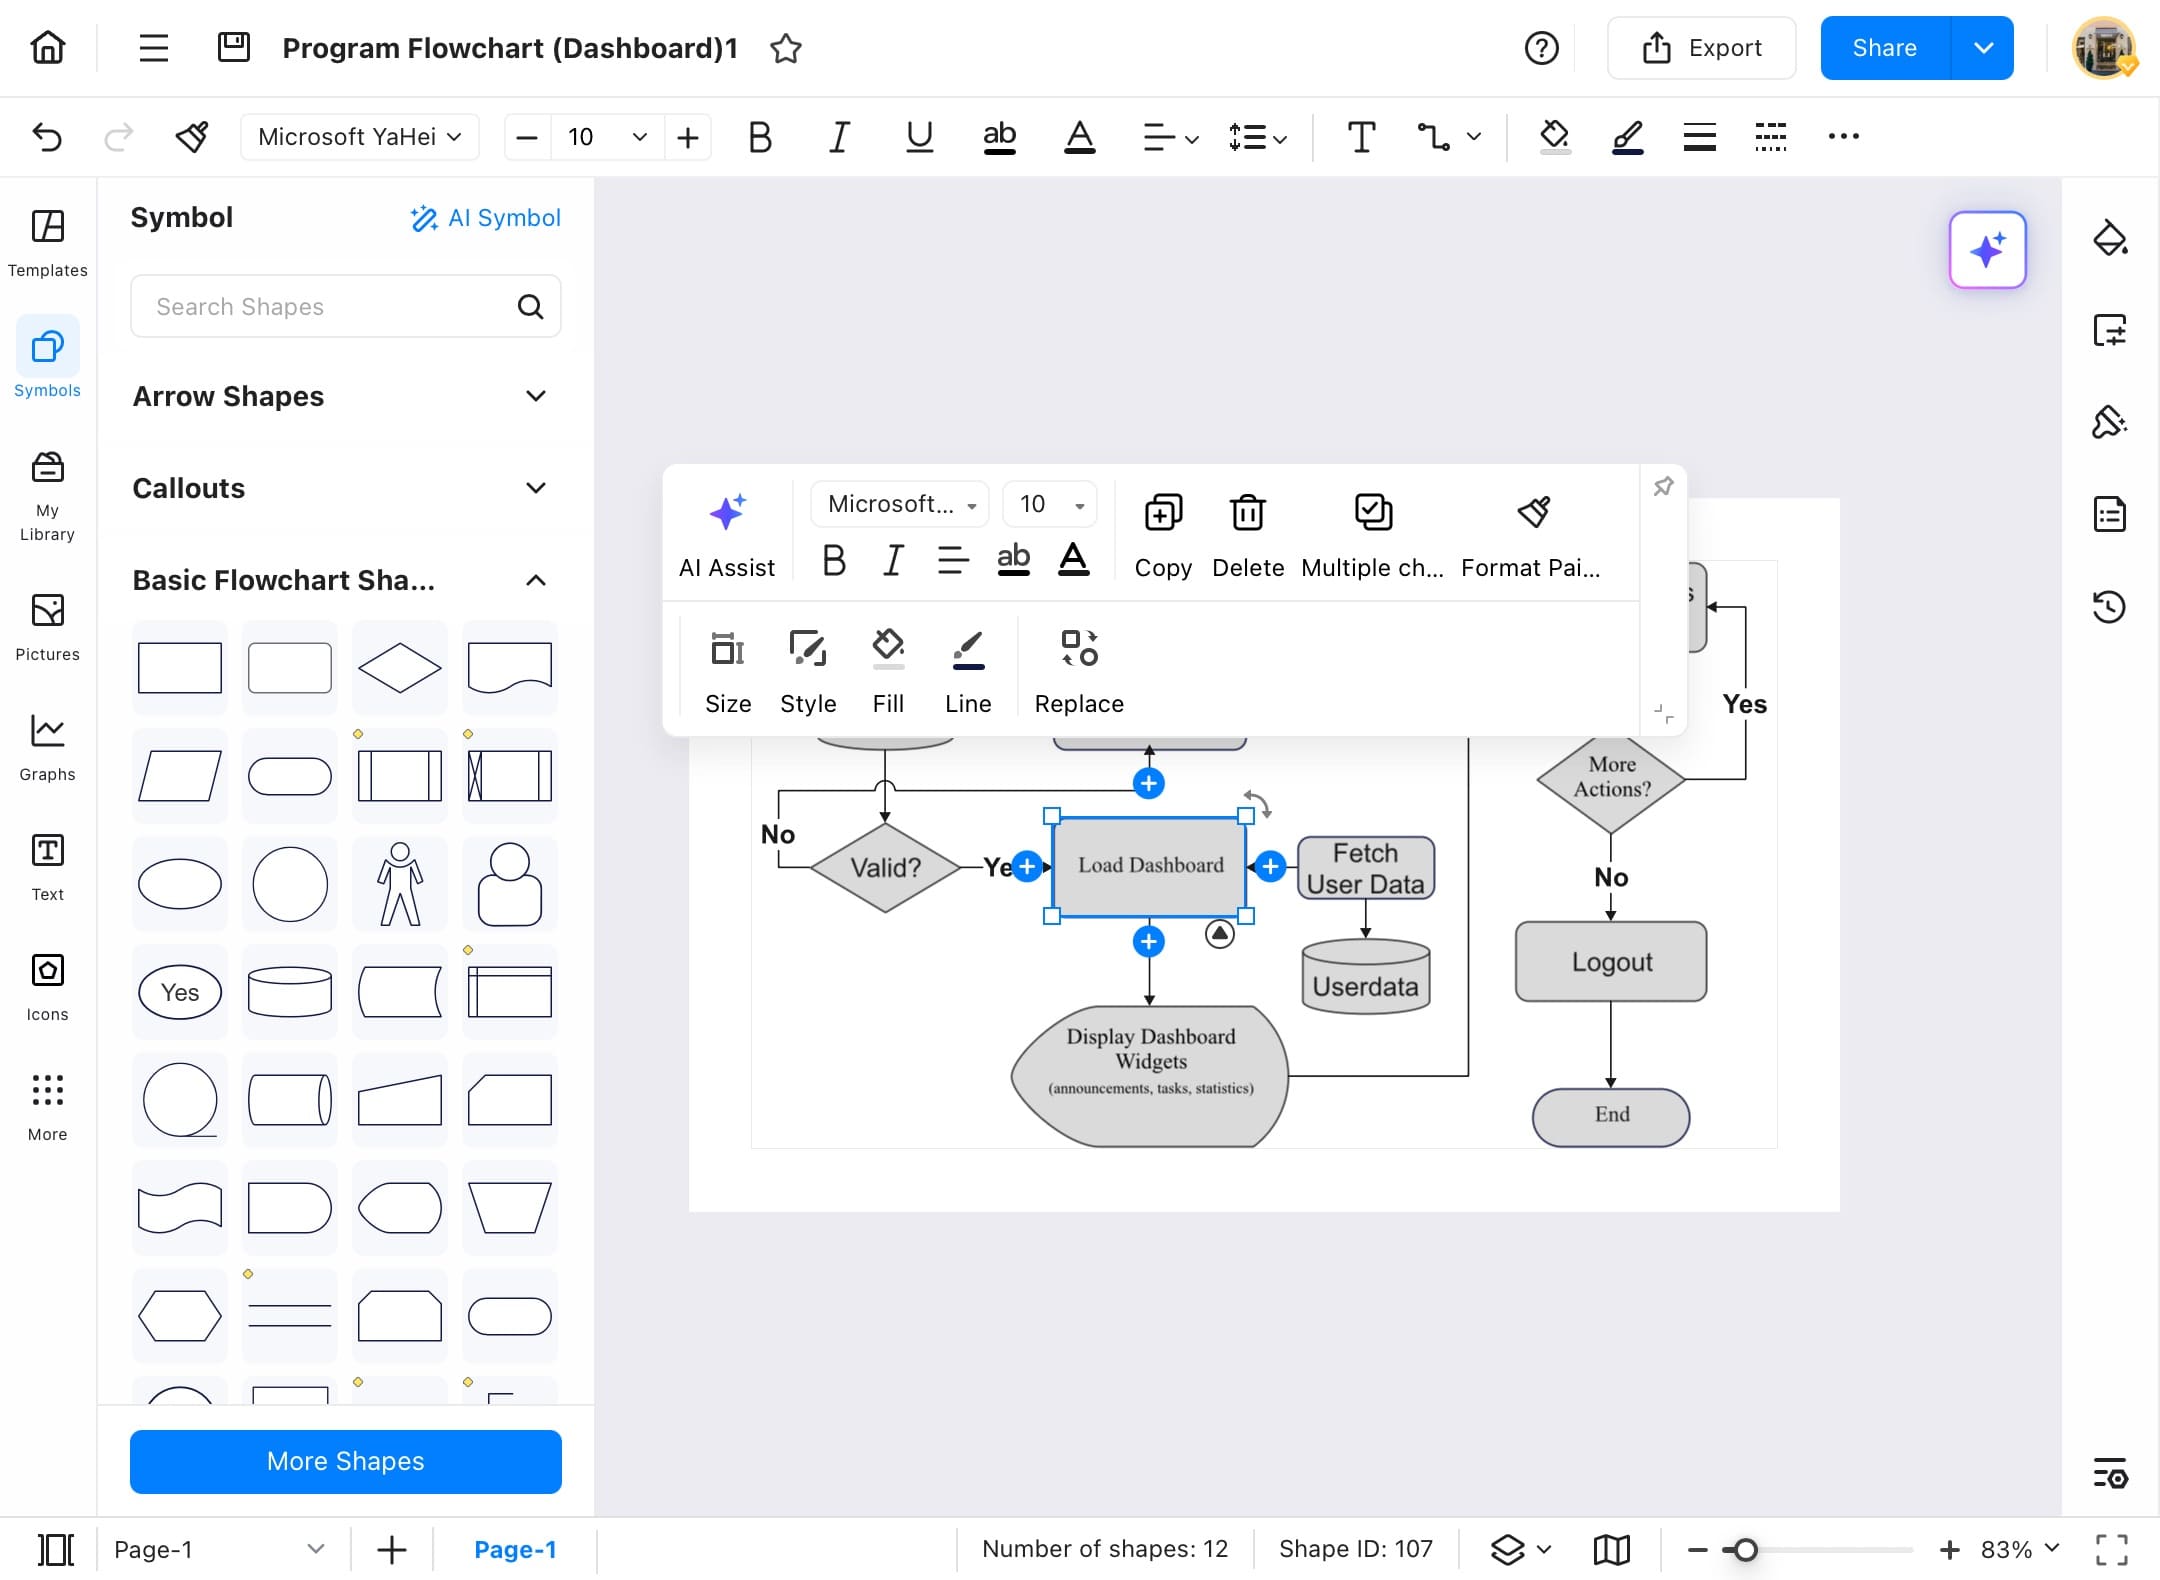Click the Size icon in floating toolbar

point(727,648)
